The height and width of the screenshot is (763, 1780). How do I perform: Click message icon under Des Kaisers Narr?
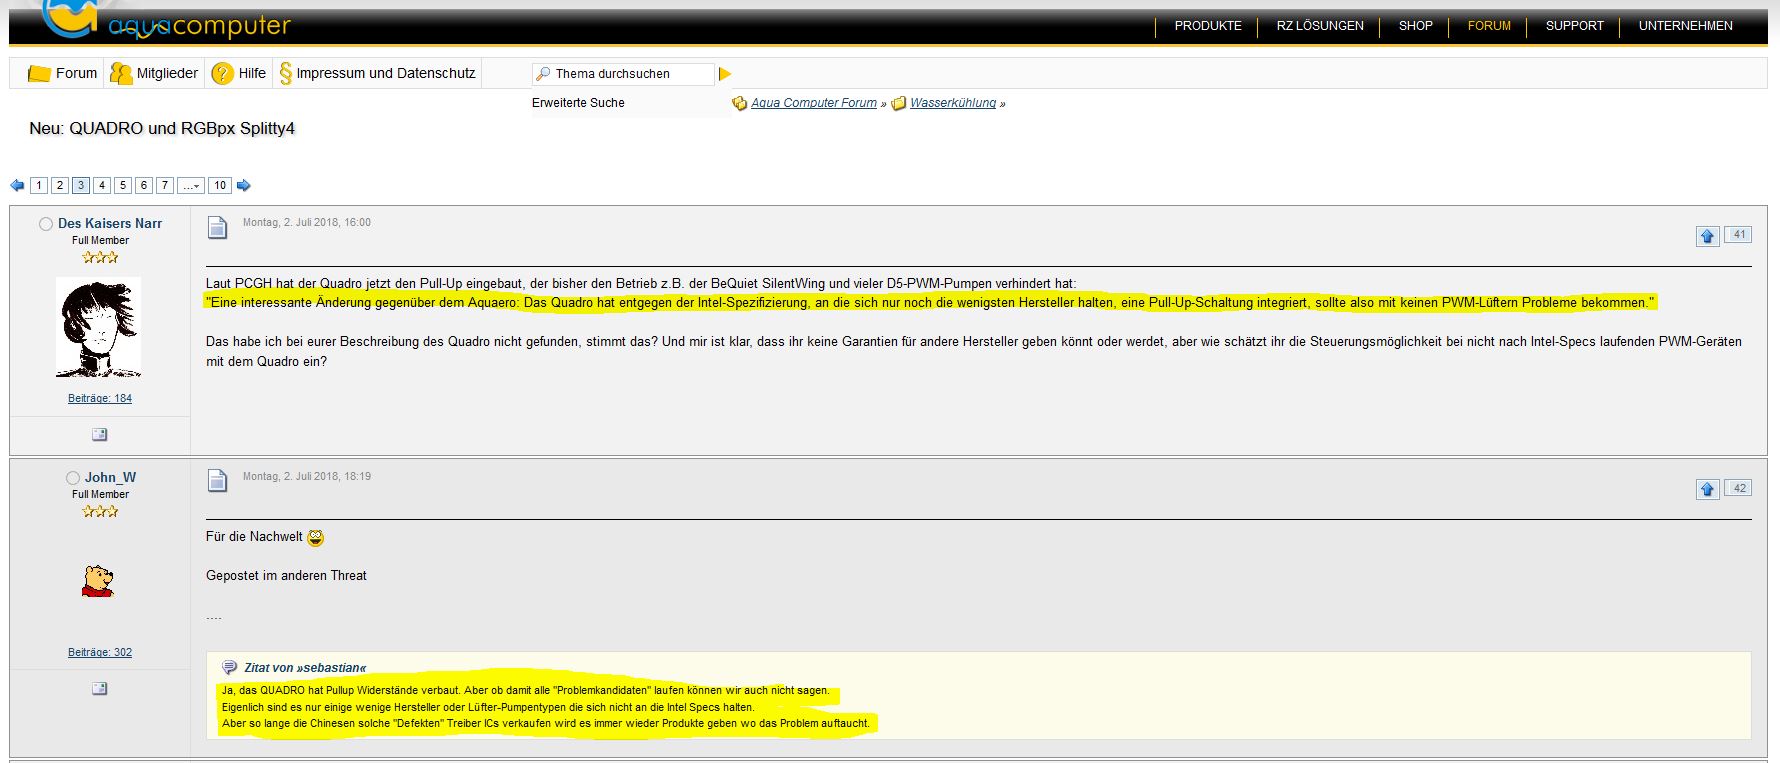99,434
